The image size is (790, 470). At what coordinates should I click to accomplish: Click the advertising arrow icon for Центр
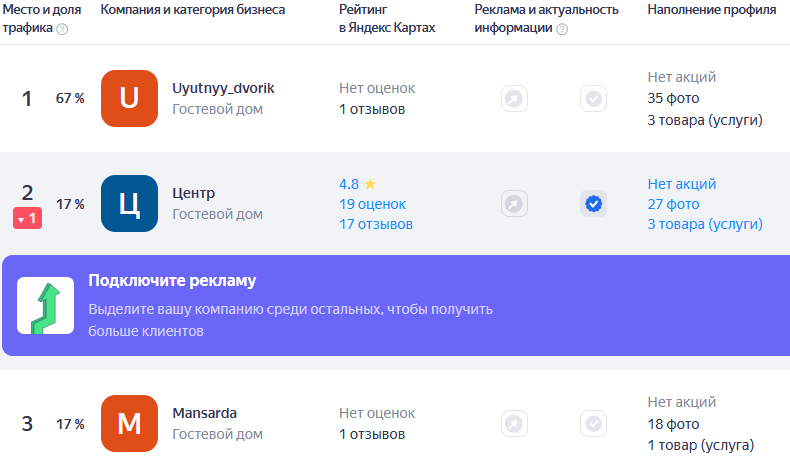[x=514, y=204]
